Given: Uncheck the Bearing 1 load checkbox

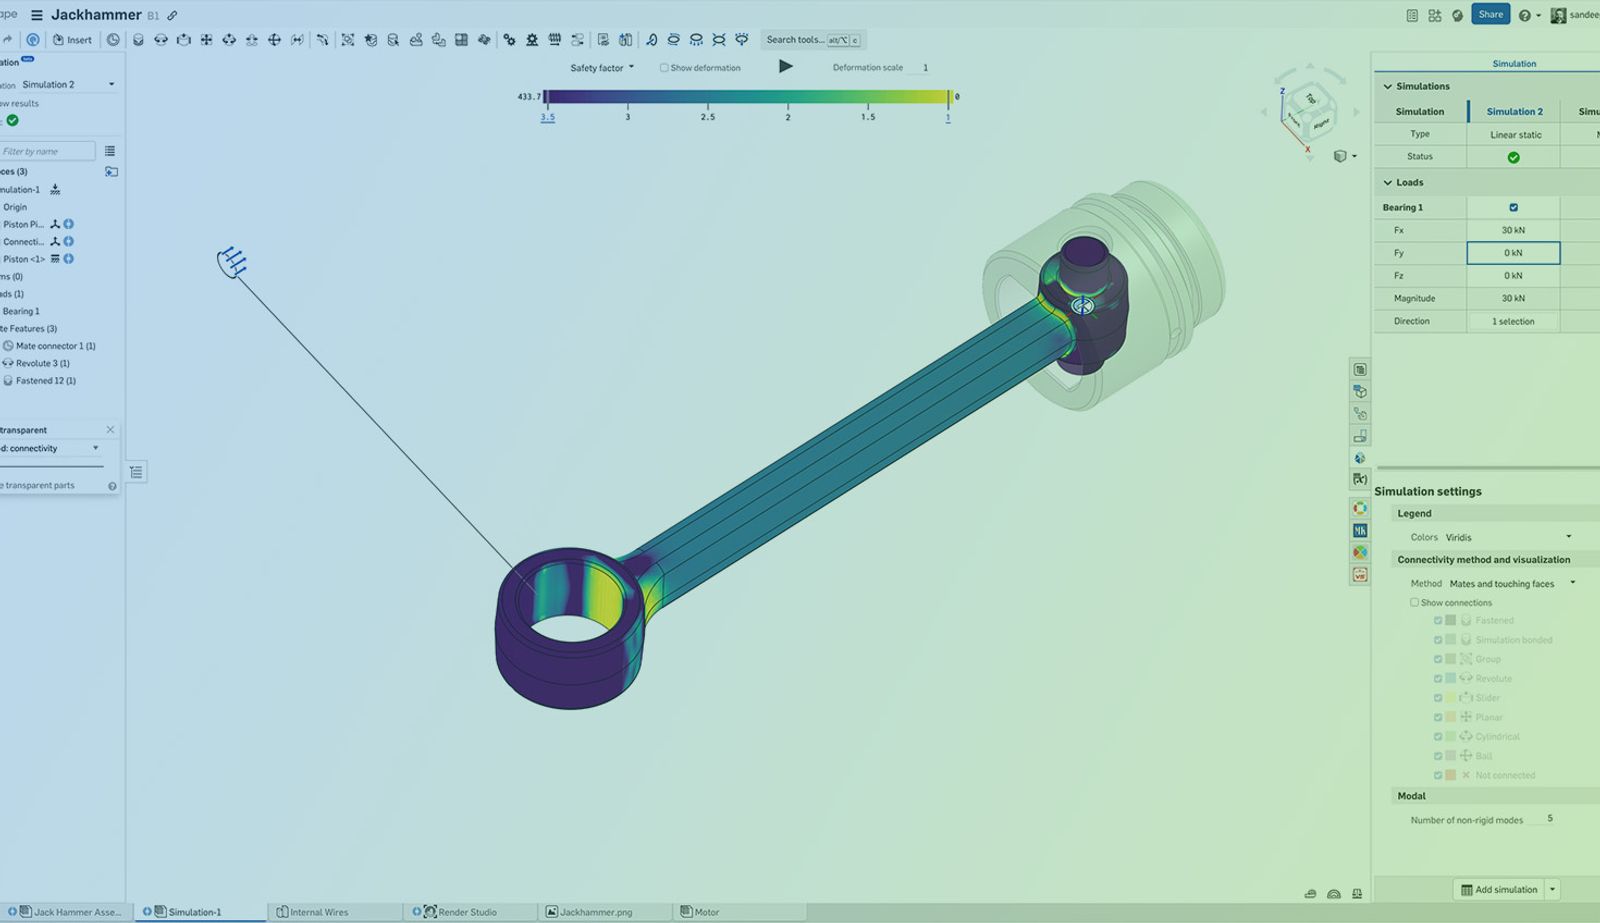Looking at the screenshot, I should tap(1513, 208).
